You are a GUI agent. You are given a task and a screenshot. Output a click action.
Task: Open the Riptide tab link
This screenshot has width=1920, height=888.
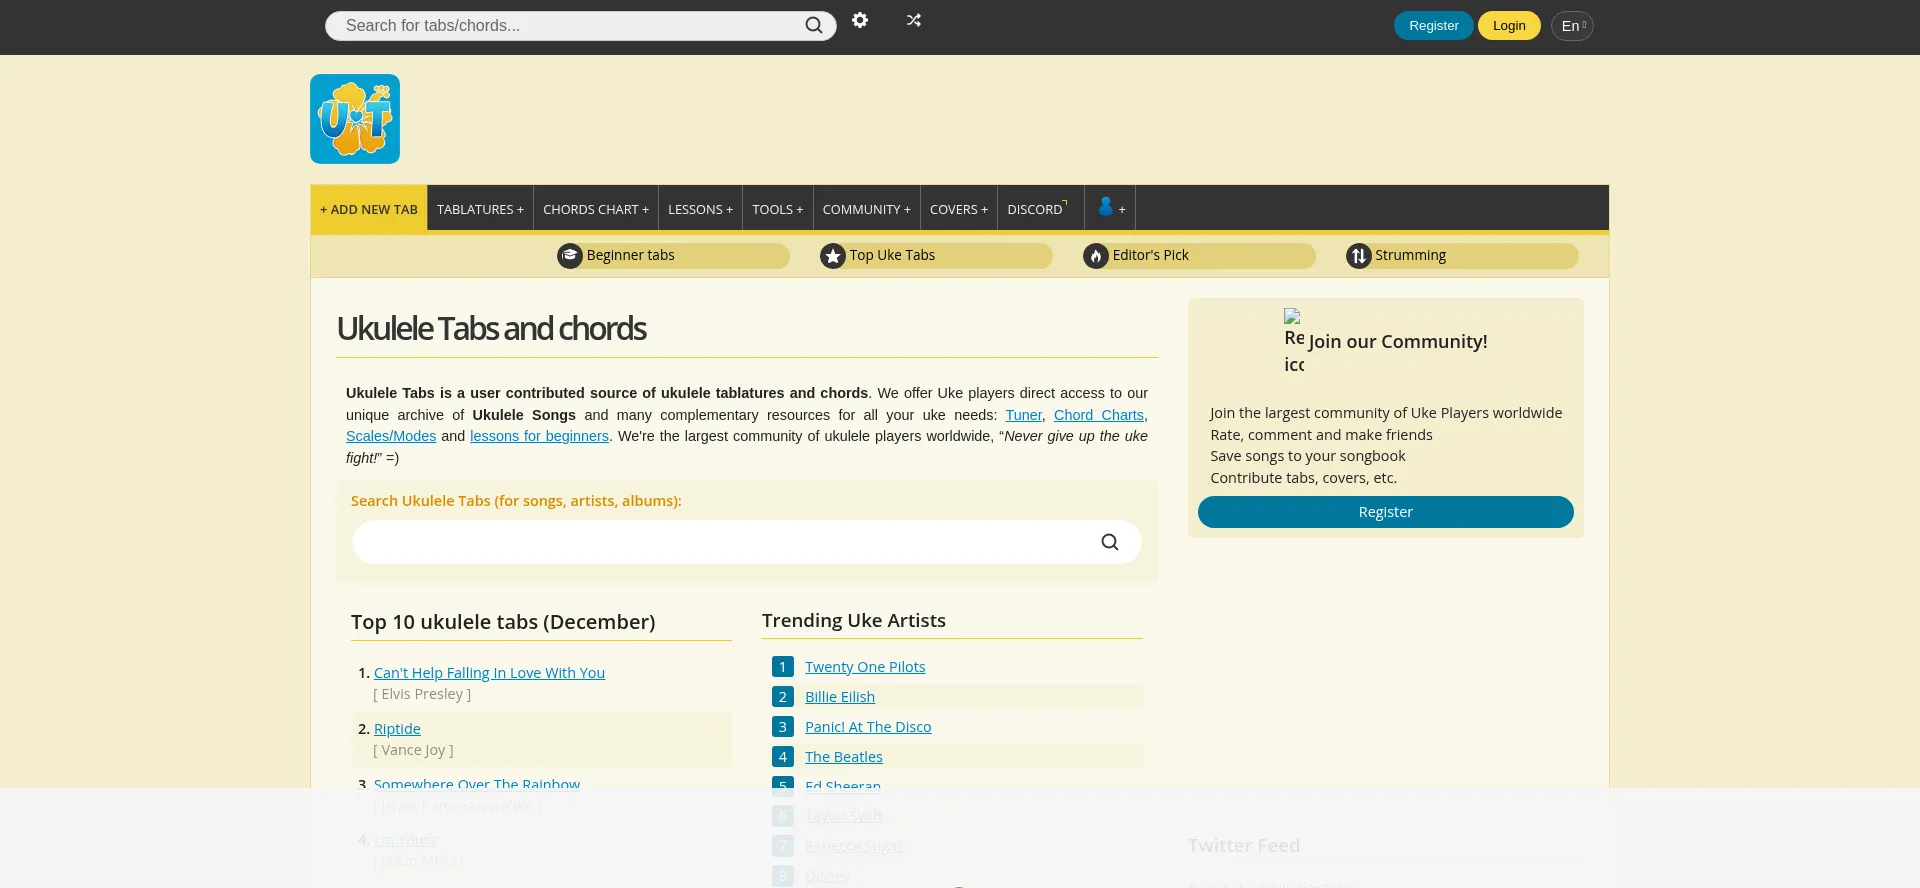click(397, 729)
